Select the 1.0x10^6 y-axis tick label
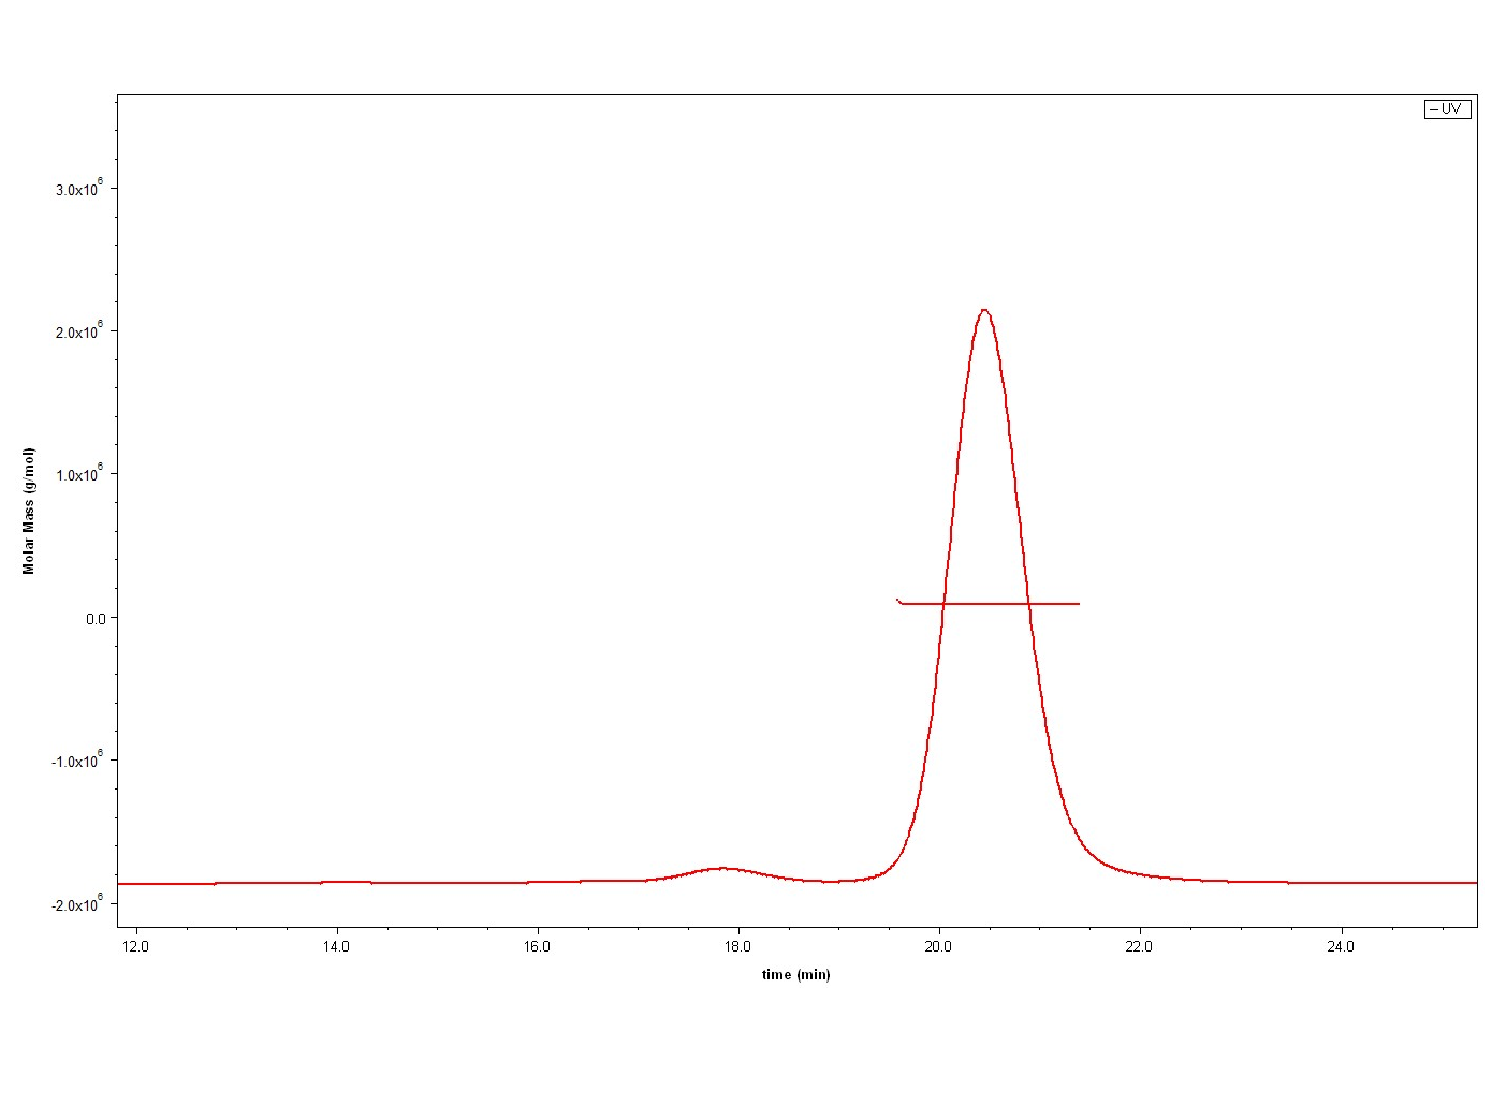The width and height of the screenshot is (1500, 1100). (80, 475)
